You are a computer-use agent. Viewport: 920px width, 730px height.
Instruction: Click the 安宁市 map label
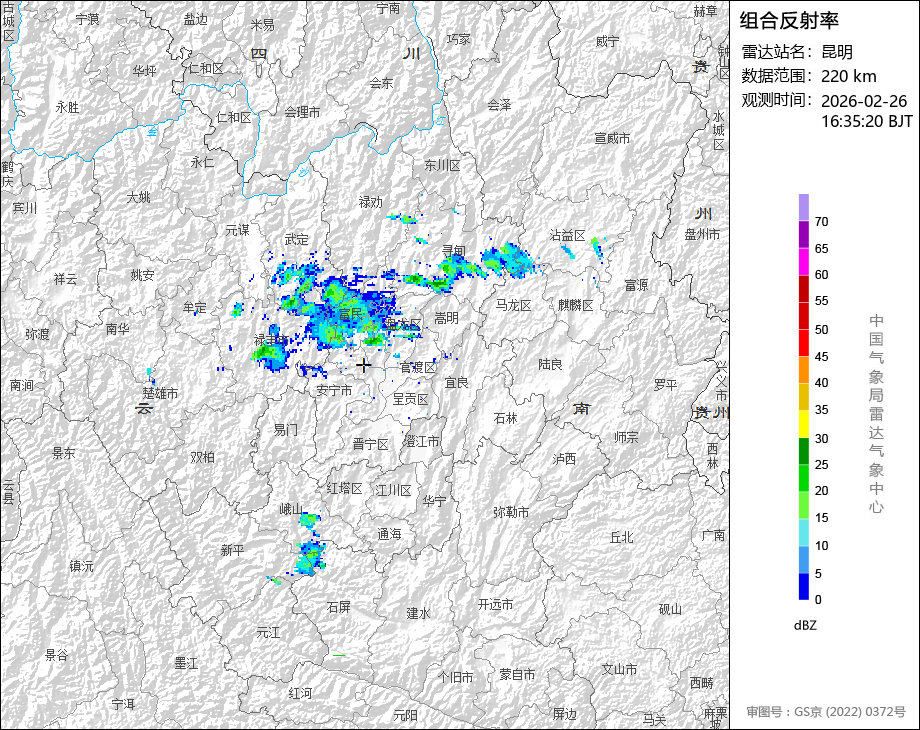[x=334, y=390]
